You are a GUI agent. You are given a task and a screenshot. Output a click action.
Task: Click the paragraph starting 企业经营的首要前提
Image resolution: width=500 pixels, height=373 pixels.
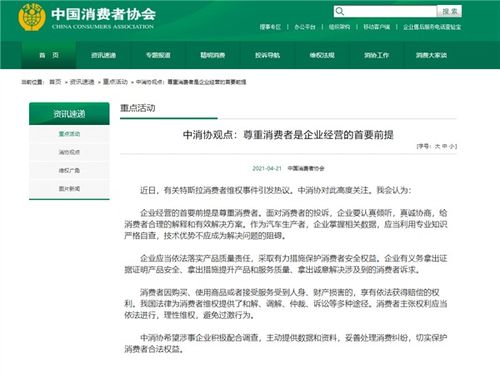[x=286, y=224]
